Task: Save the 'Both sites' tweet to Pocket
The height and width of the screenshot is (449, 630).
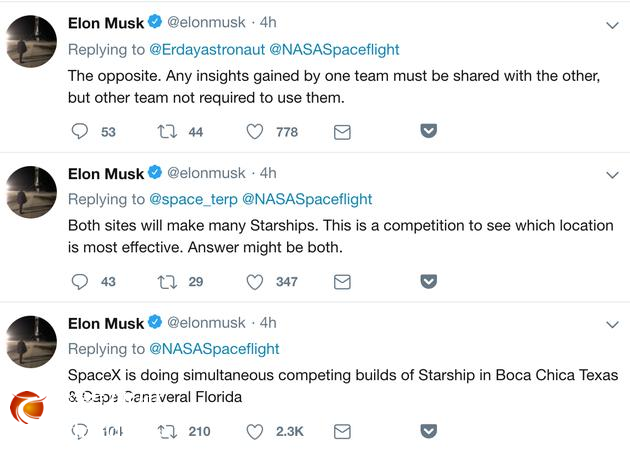Action: [428, 281]
